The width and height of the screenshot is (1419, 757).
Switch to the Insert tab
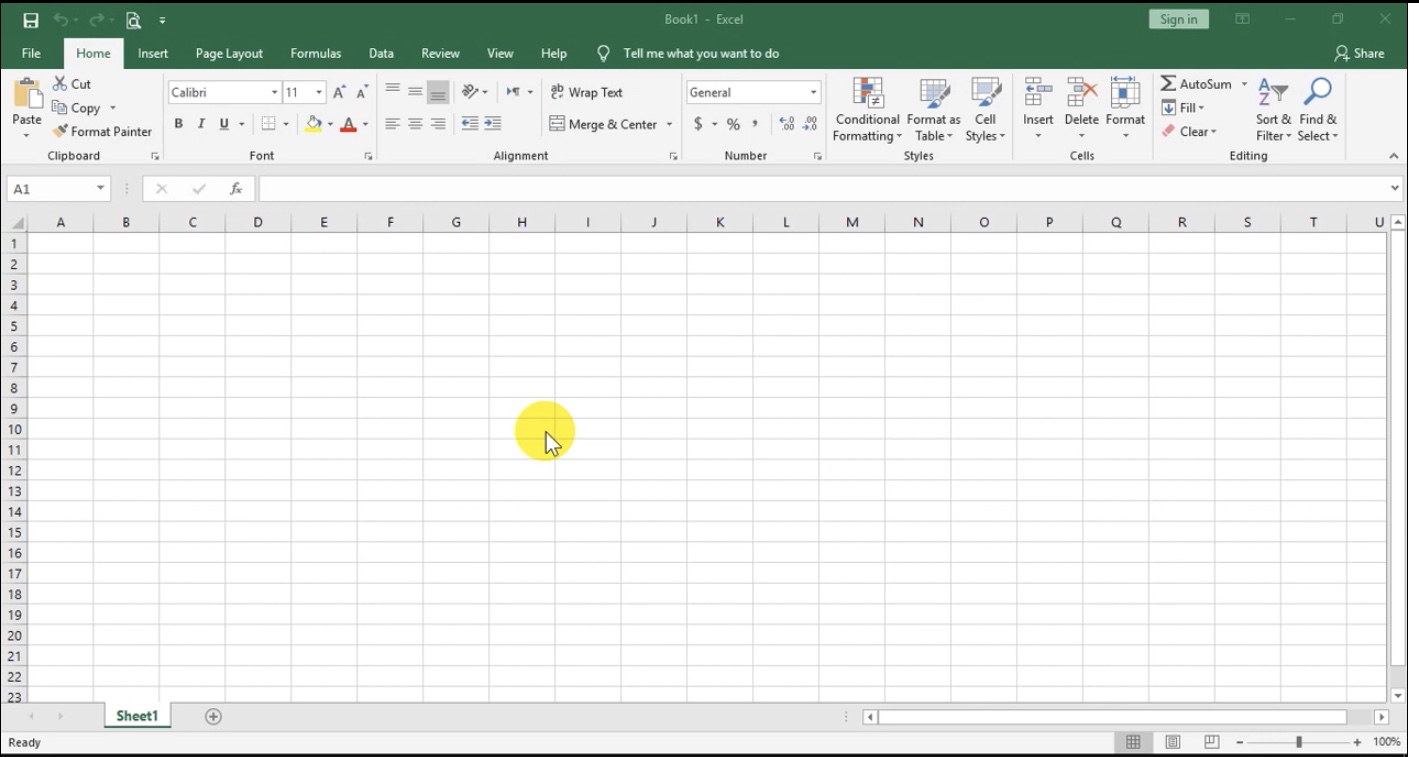pyautogui.click(x=153, y=53)
